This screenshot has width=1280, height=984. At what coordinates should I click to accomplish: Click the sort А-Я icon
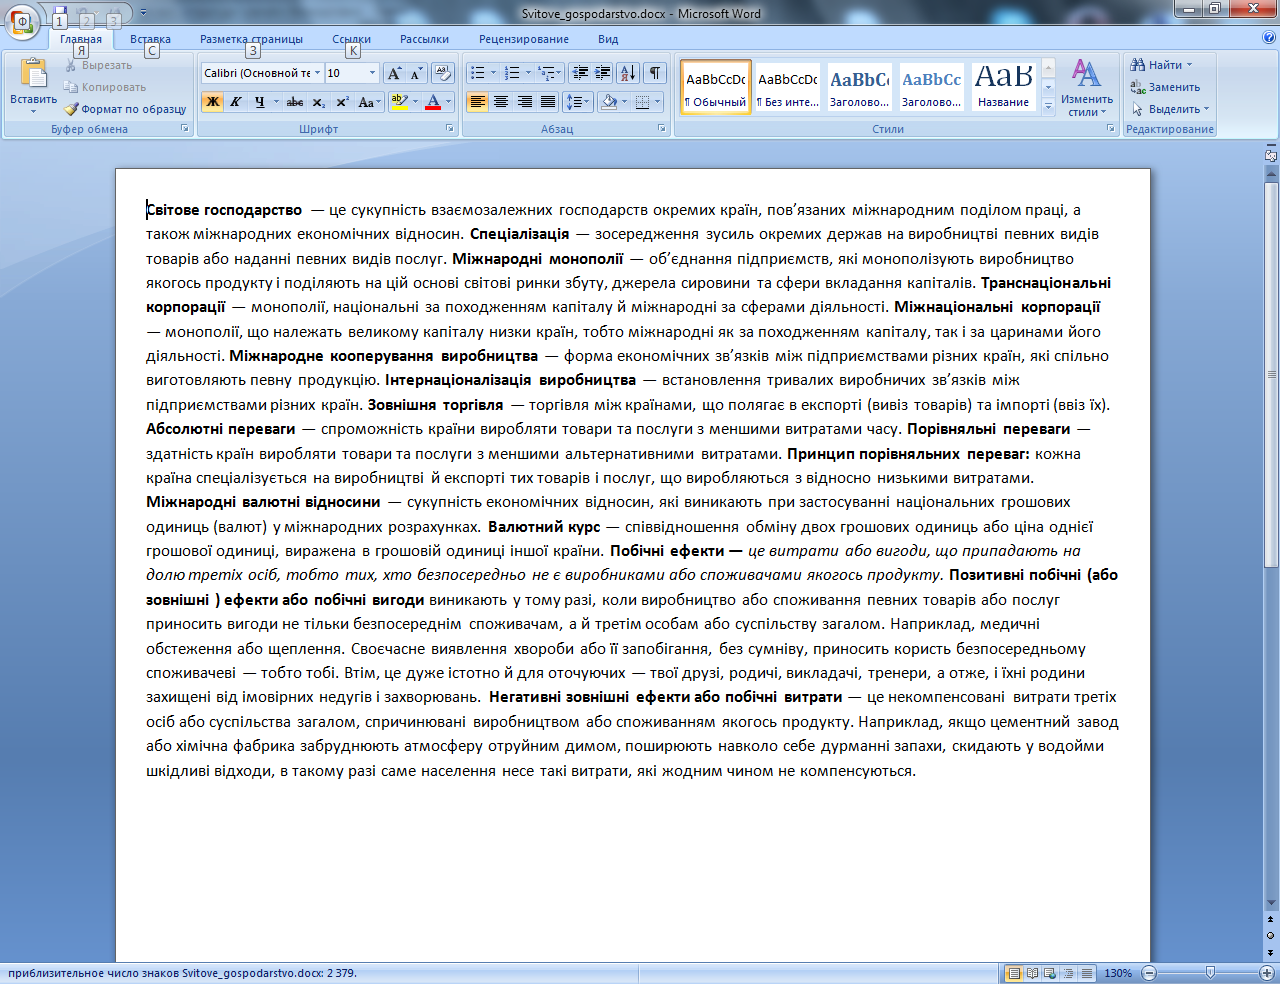click(x=628, y=73)
